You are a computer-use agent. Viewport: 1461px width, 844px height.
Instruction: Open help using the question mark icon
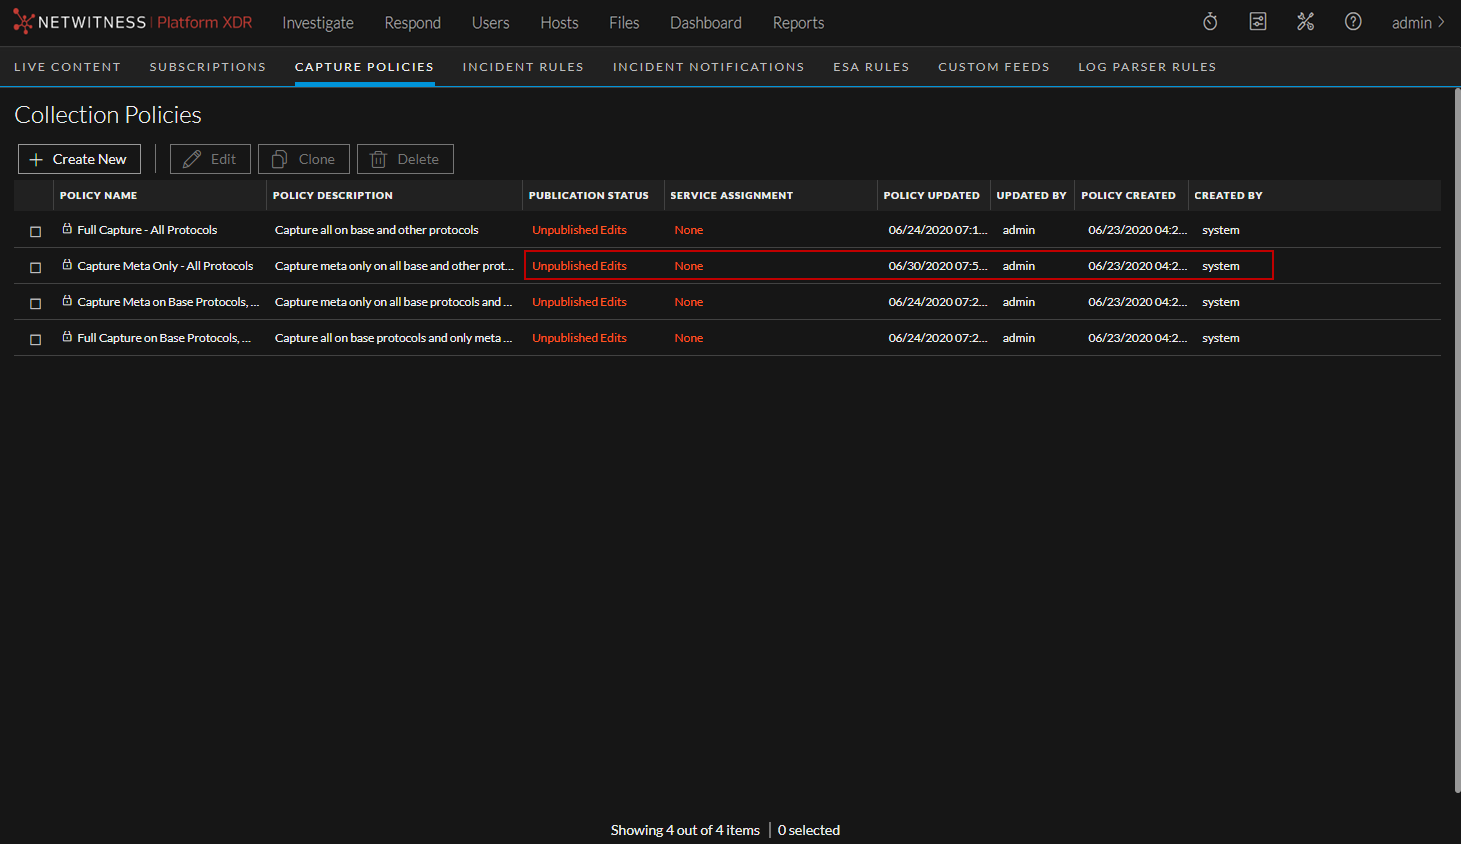pos(1353,22)
